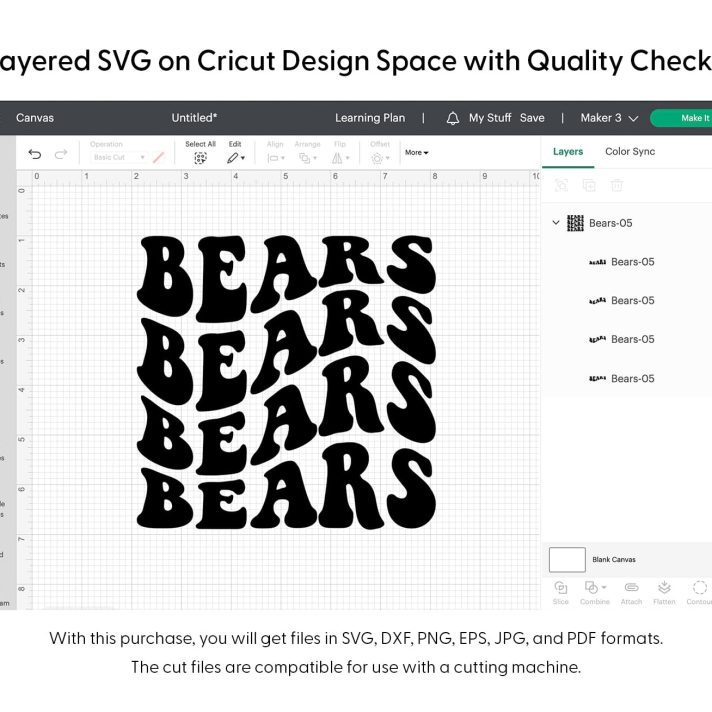Image resolution: width=712 pixels, height=712 pixels.
Task: Open My Stuff
Action: 490,118
